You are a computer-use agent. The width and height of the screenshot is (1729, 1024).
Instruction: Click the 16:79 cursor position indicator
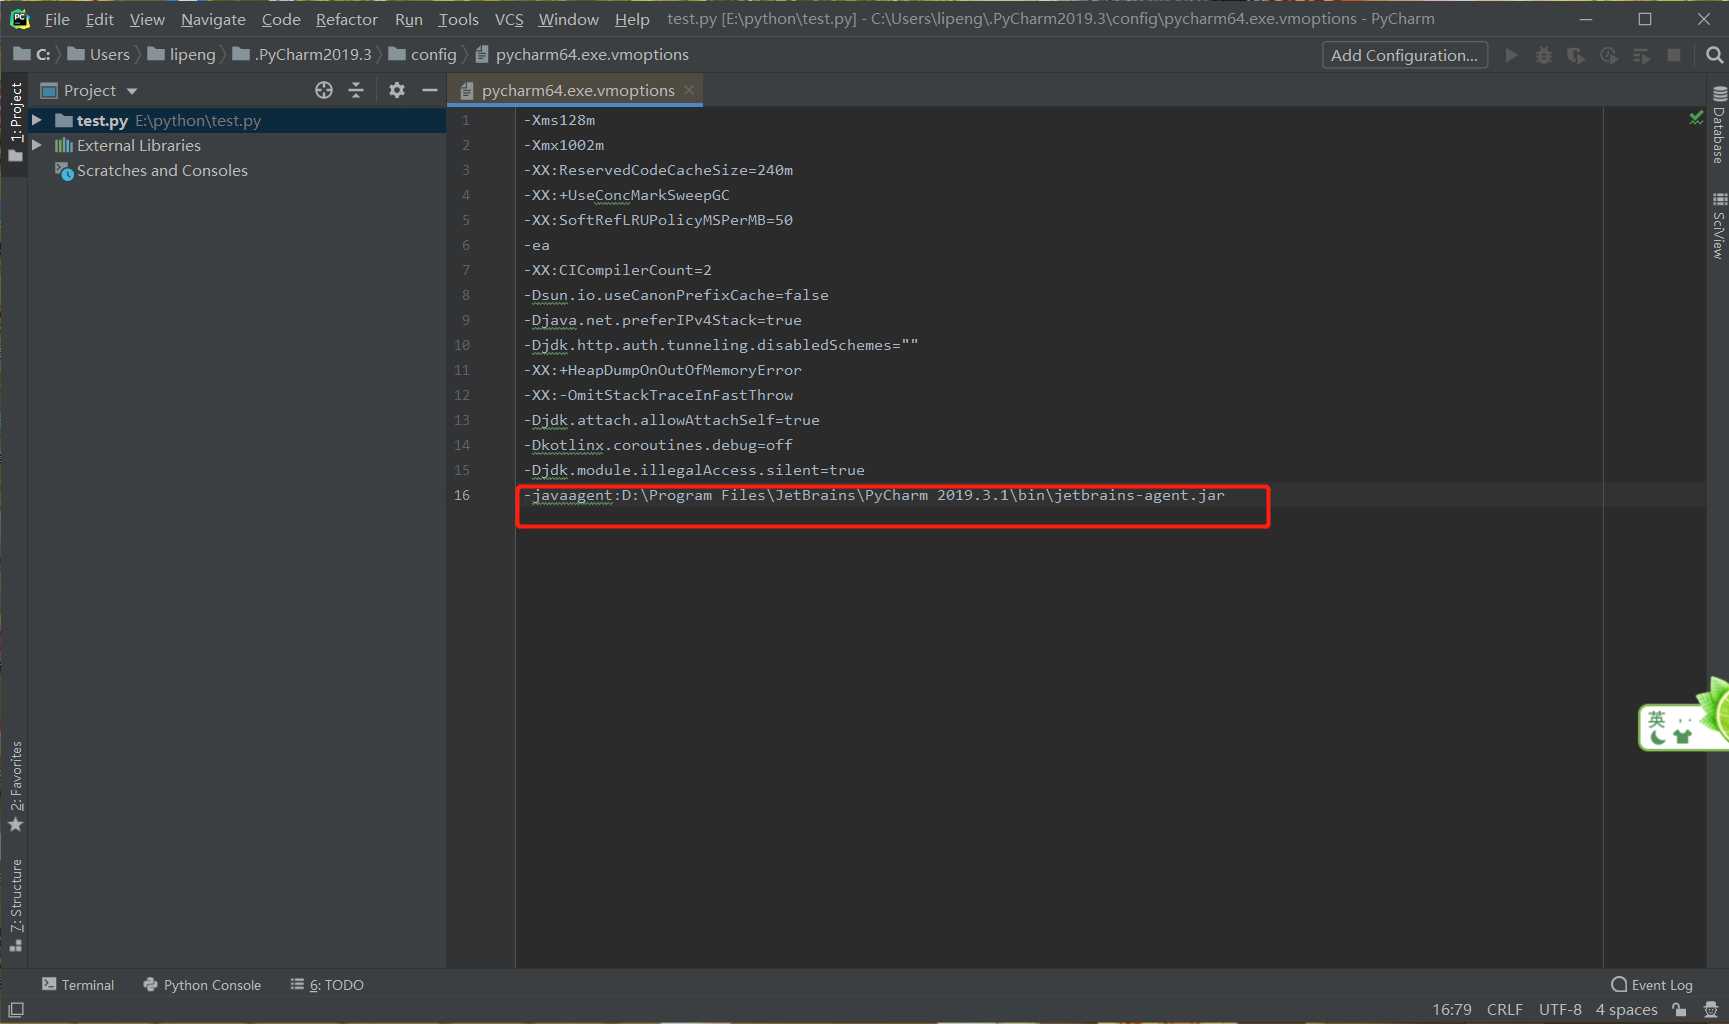pos(1451,1010)
